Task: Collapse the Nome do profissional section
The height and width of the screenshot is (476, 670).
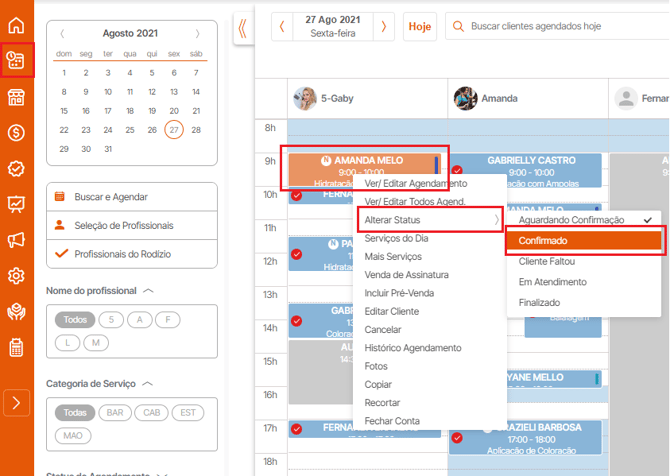Action: (x=148, y=291)
